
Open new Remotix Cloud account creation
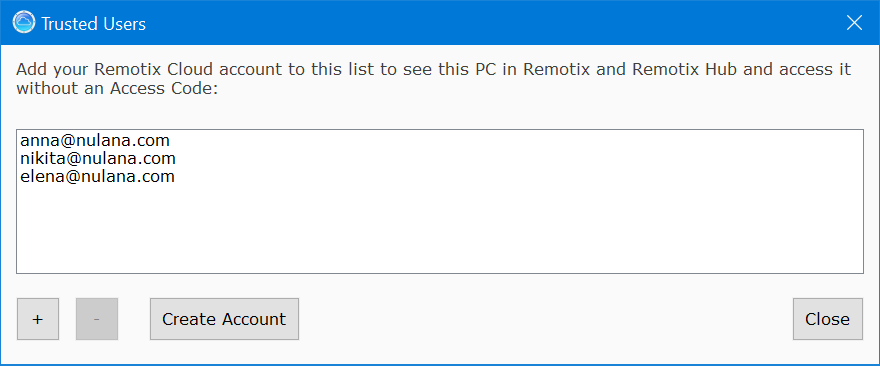[x=224, y=319]
